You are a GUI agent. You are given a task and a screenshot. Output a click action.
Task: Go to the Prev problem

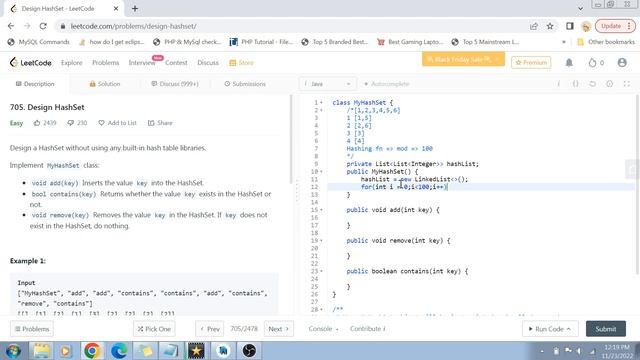point(210,329)
